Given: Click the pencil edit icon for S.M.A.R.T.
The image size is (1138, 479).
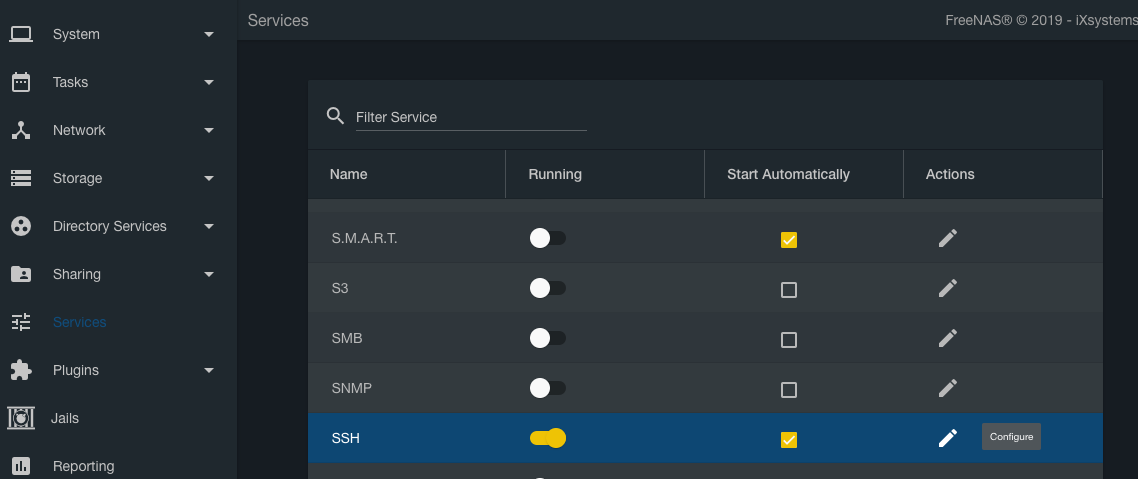Looking at the screenshot, I should (948, 238).
